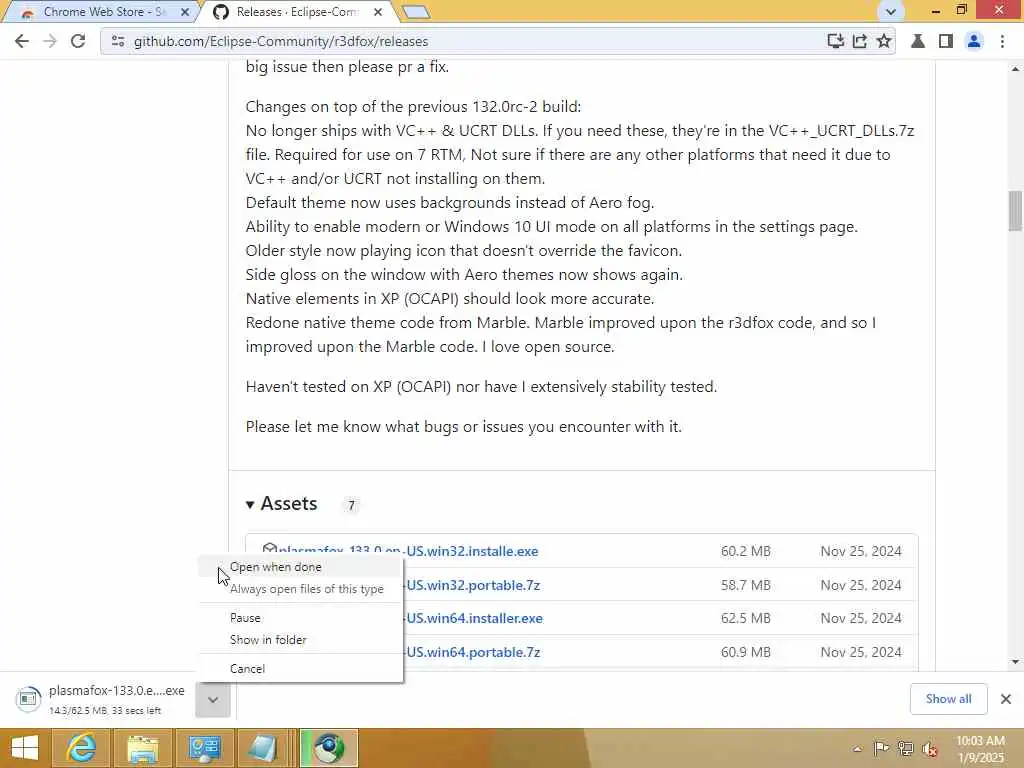Cancel the download via the menu
Viewport: 1024px width, 768px height.
tap(300, 669)
